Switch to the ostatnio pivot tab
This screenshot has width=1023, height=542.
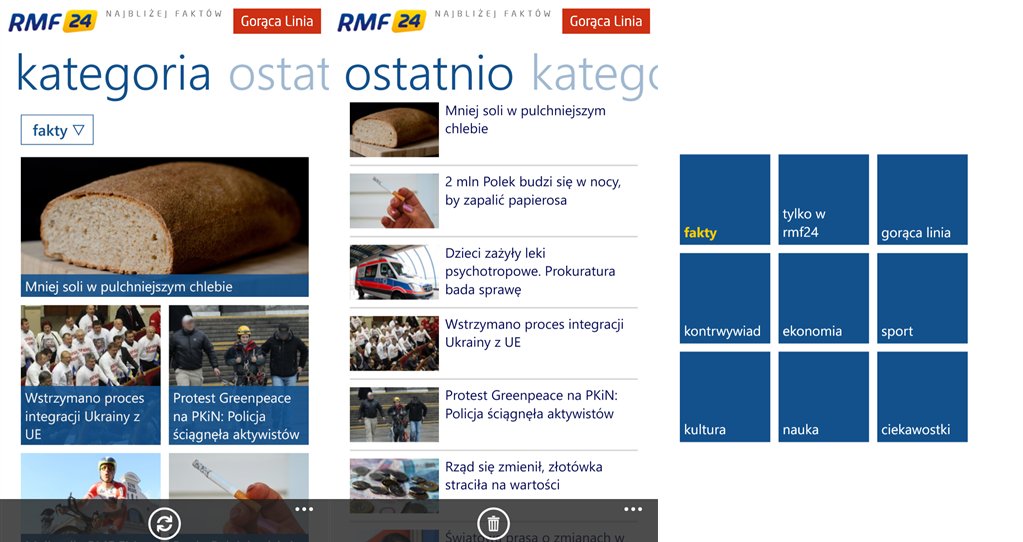click(x=279, y=76)
